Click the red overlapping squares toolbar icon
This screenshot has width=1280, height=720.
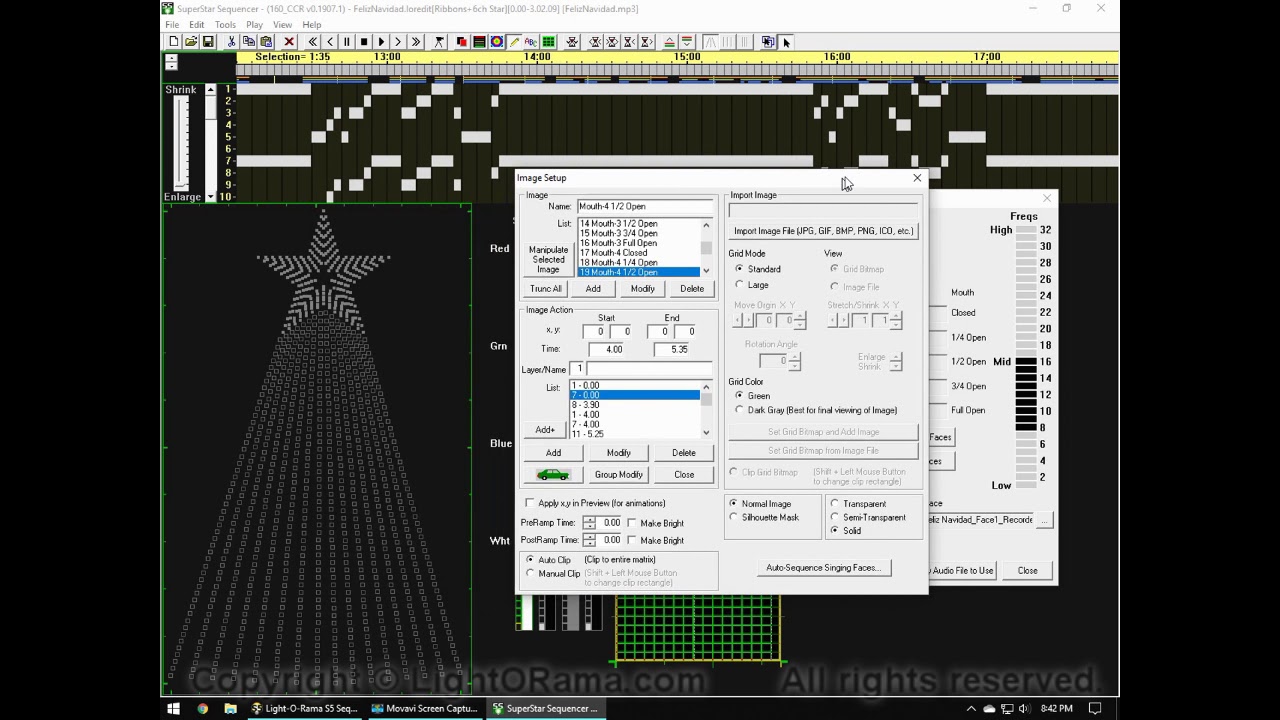coord(461,42)
